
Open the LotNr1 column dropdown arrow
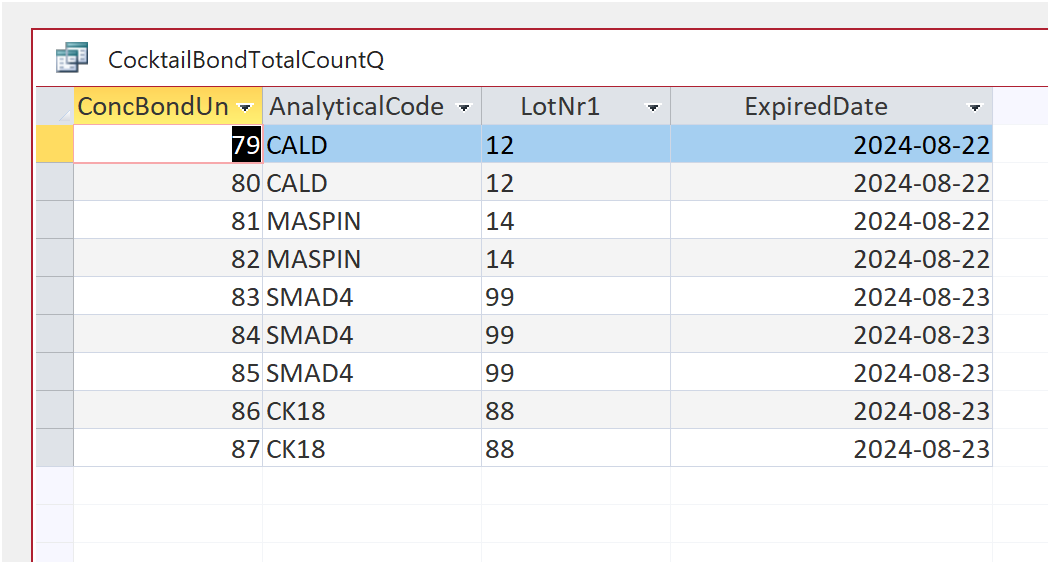pos(653,107)
